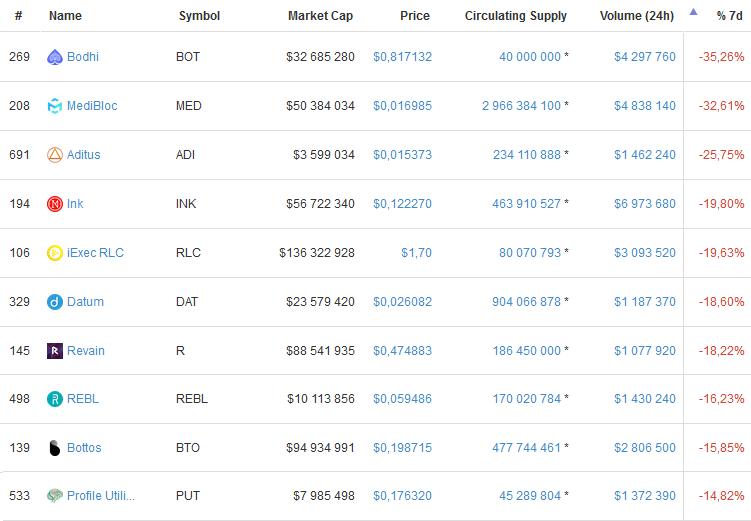This screenshot has height=521, width=751.
Task: Select Bodhi 7d change -35,26%
Action: [x=721, y=57]
